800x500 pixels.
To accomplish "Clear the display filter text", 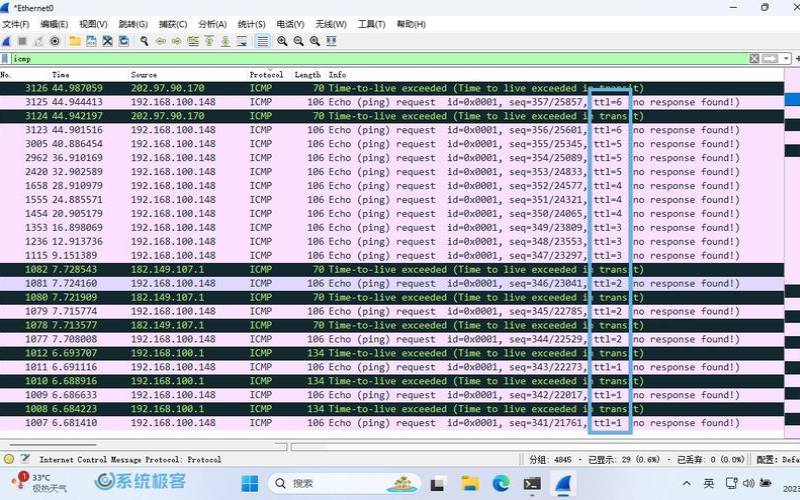I will [x=754, y=59].
